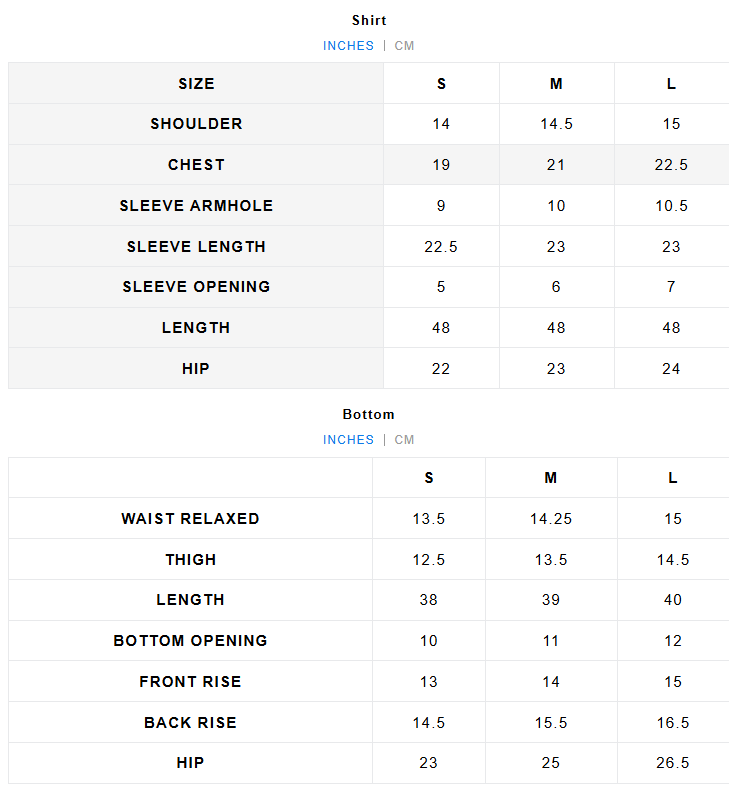Viewport: 738px width, 805px height.
Task: Select the L column header in Bottom table
Action: 672,478
